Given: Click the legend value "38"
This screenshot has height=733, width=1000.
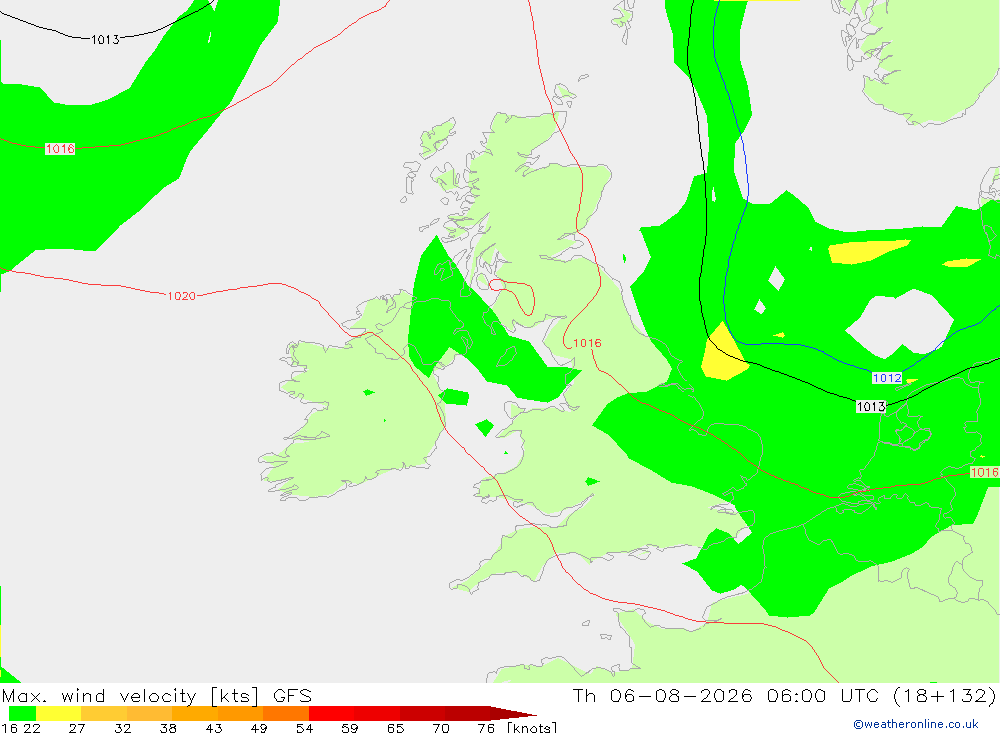Looking at the screenshot, I should (x=168, y=728).
